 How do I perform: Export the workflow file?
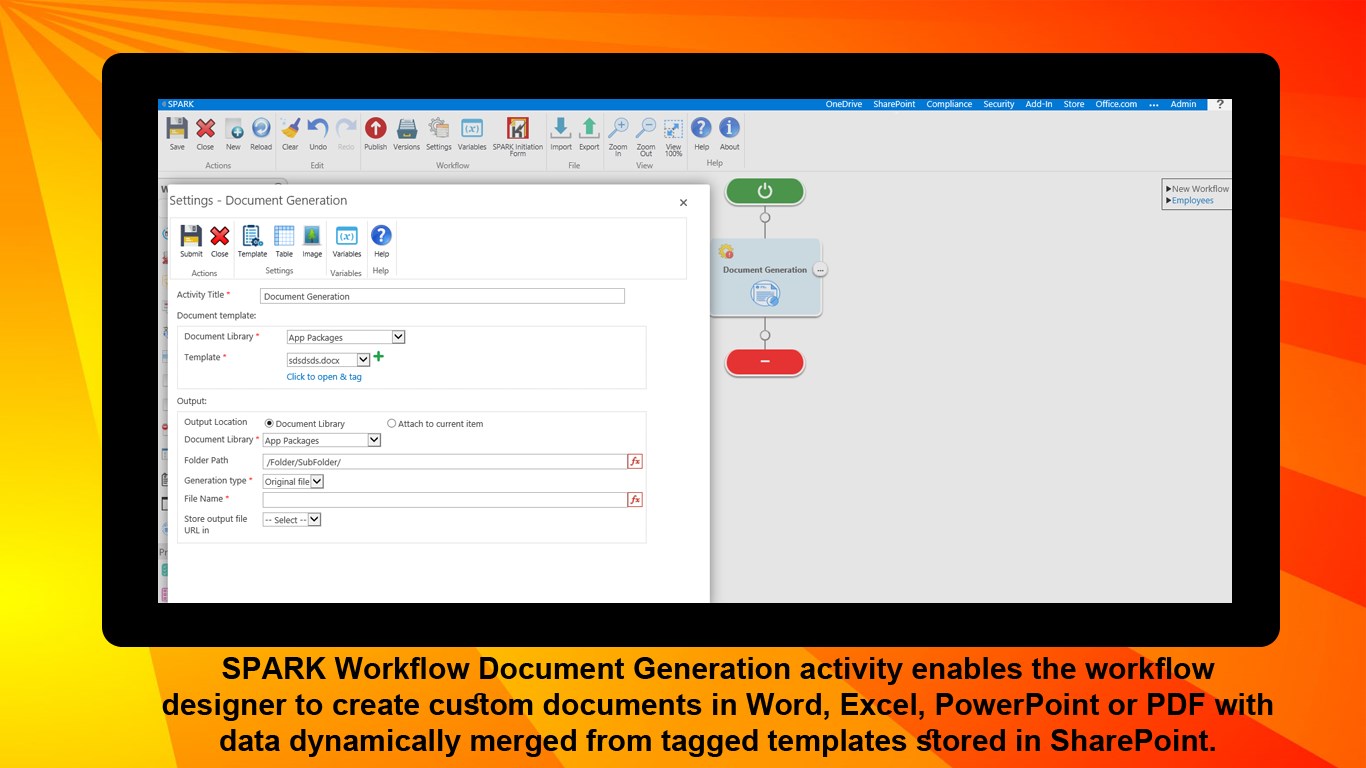(x=589, y=133)
